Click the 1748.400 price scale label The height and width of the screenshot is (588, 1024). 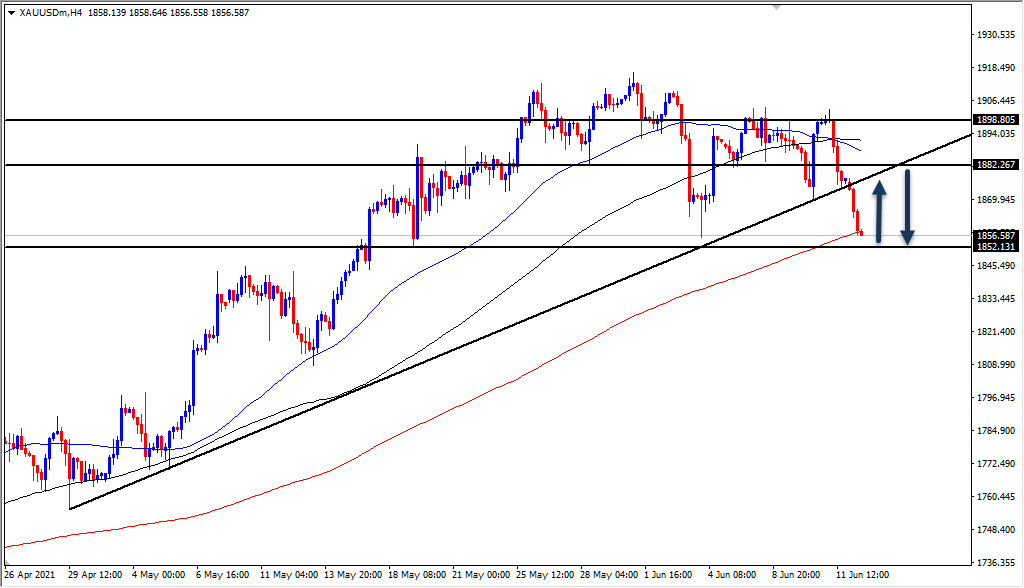tap(996, 529)
